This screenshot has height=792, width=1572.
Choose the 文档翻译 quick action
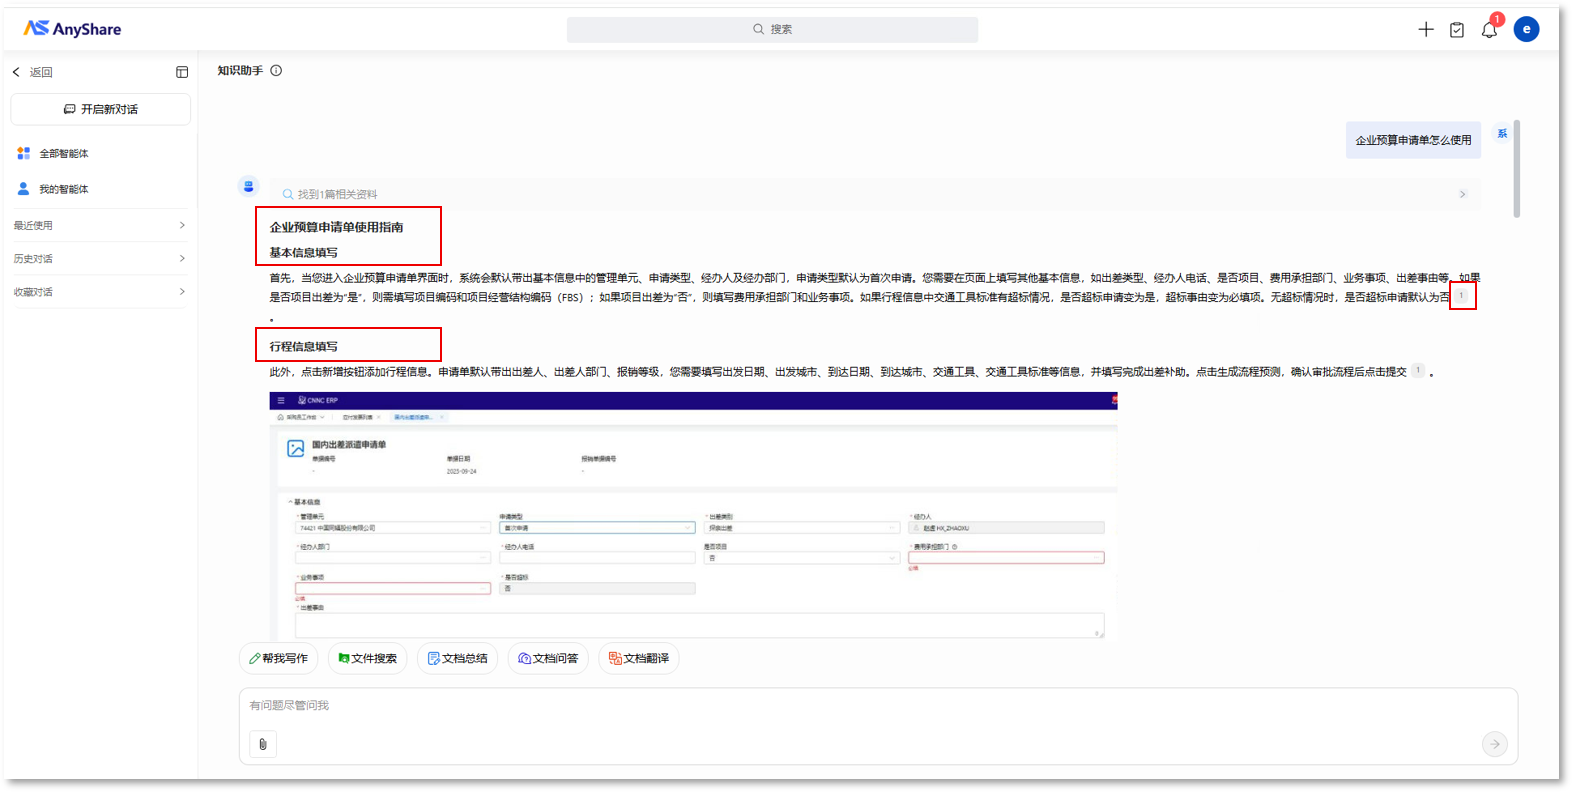pyautogui.click(x=639, y=659)
